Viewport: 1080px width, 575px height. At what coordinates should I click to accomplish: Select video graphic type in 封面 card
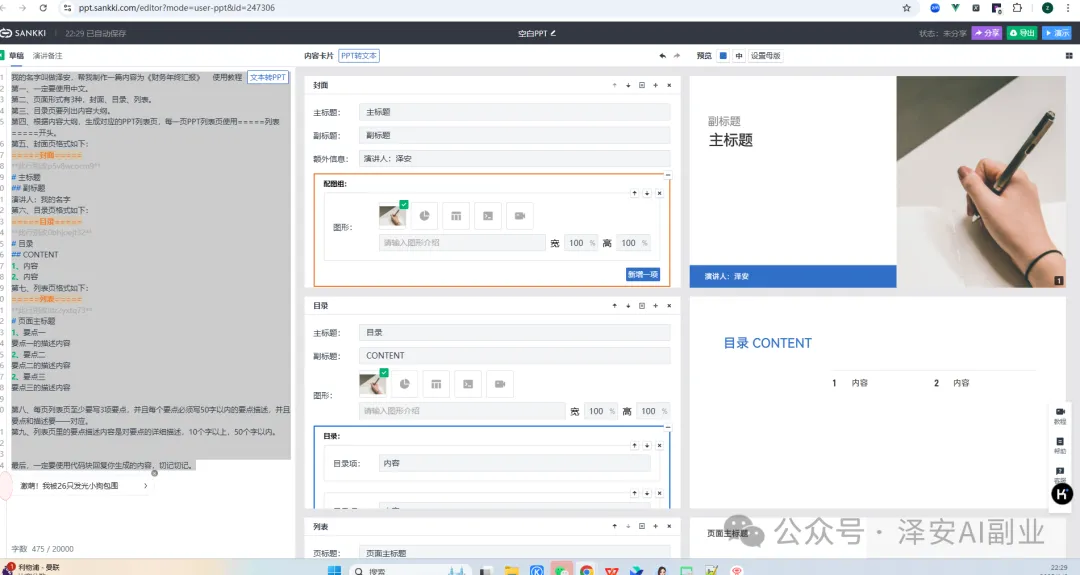click(x=520, y=216)
